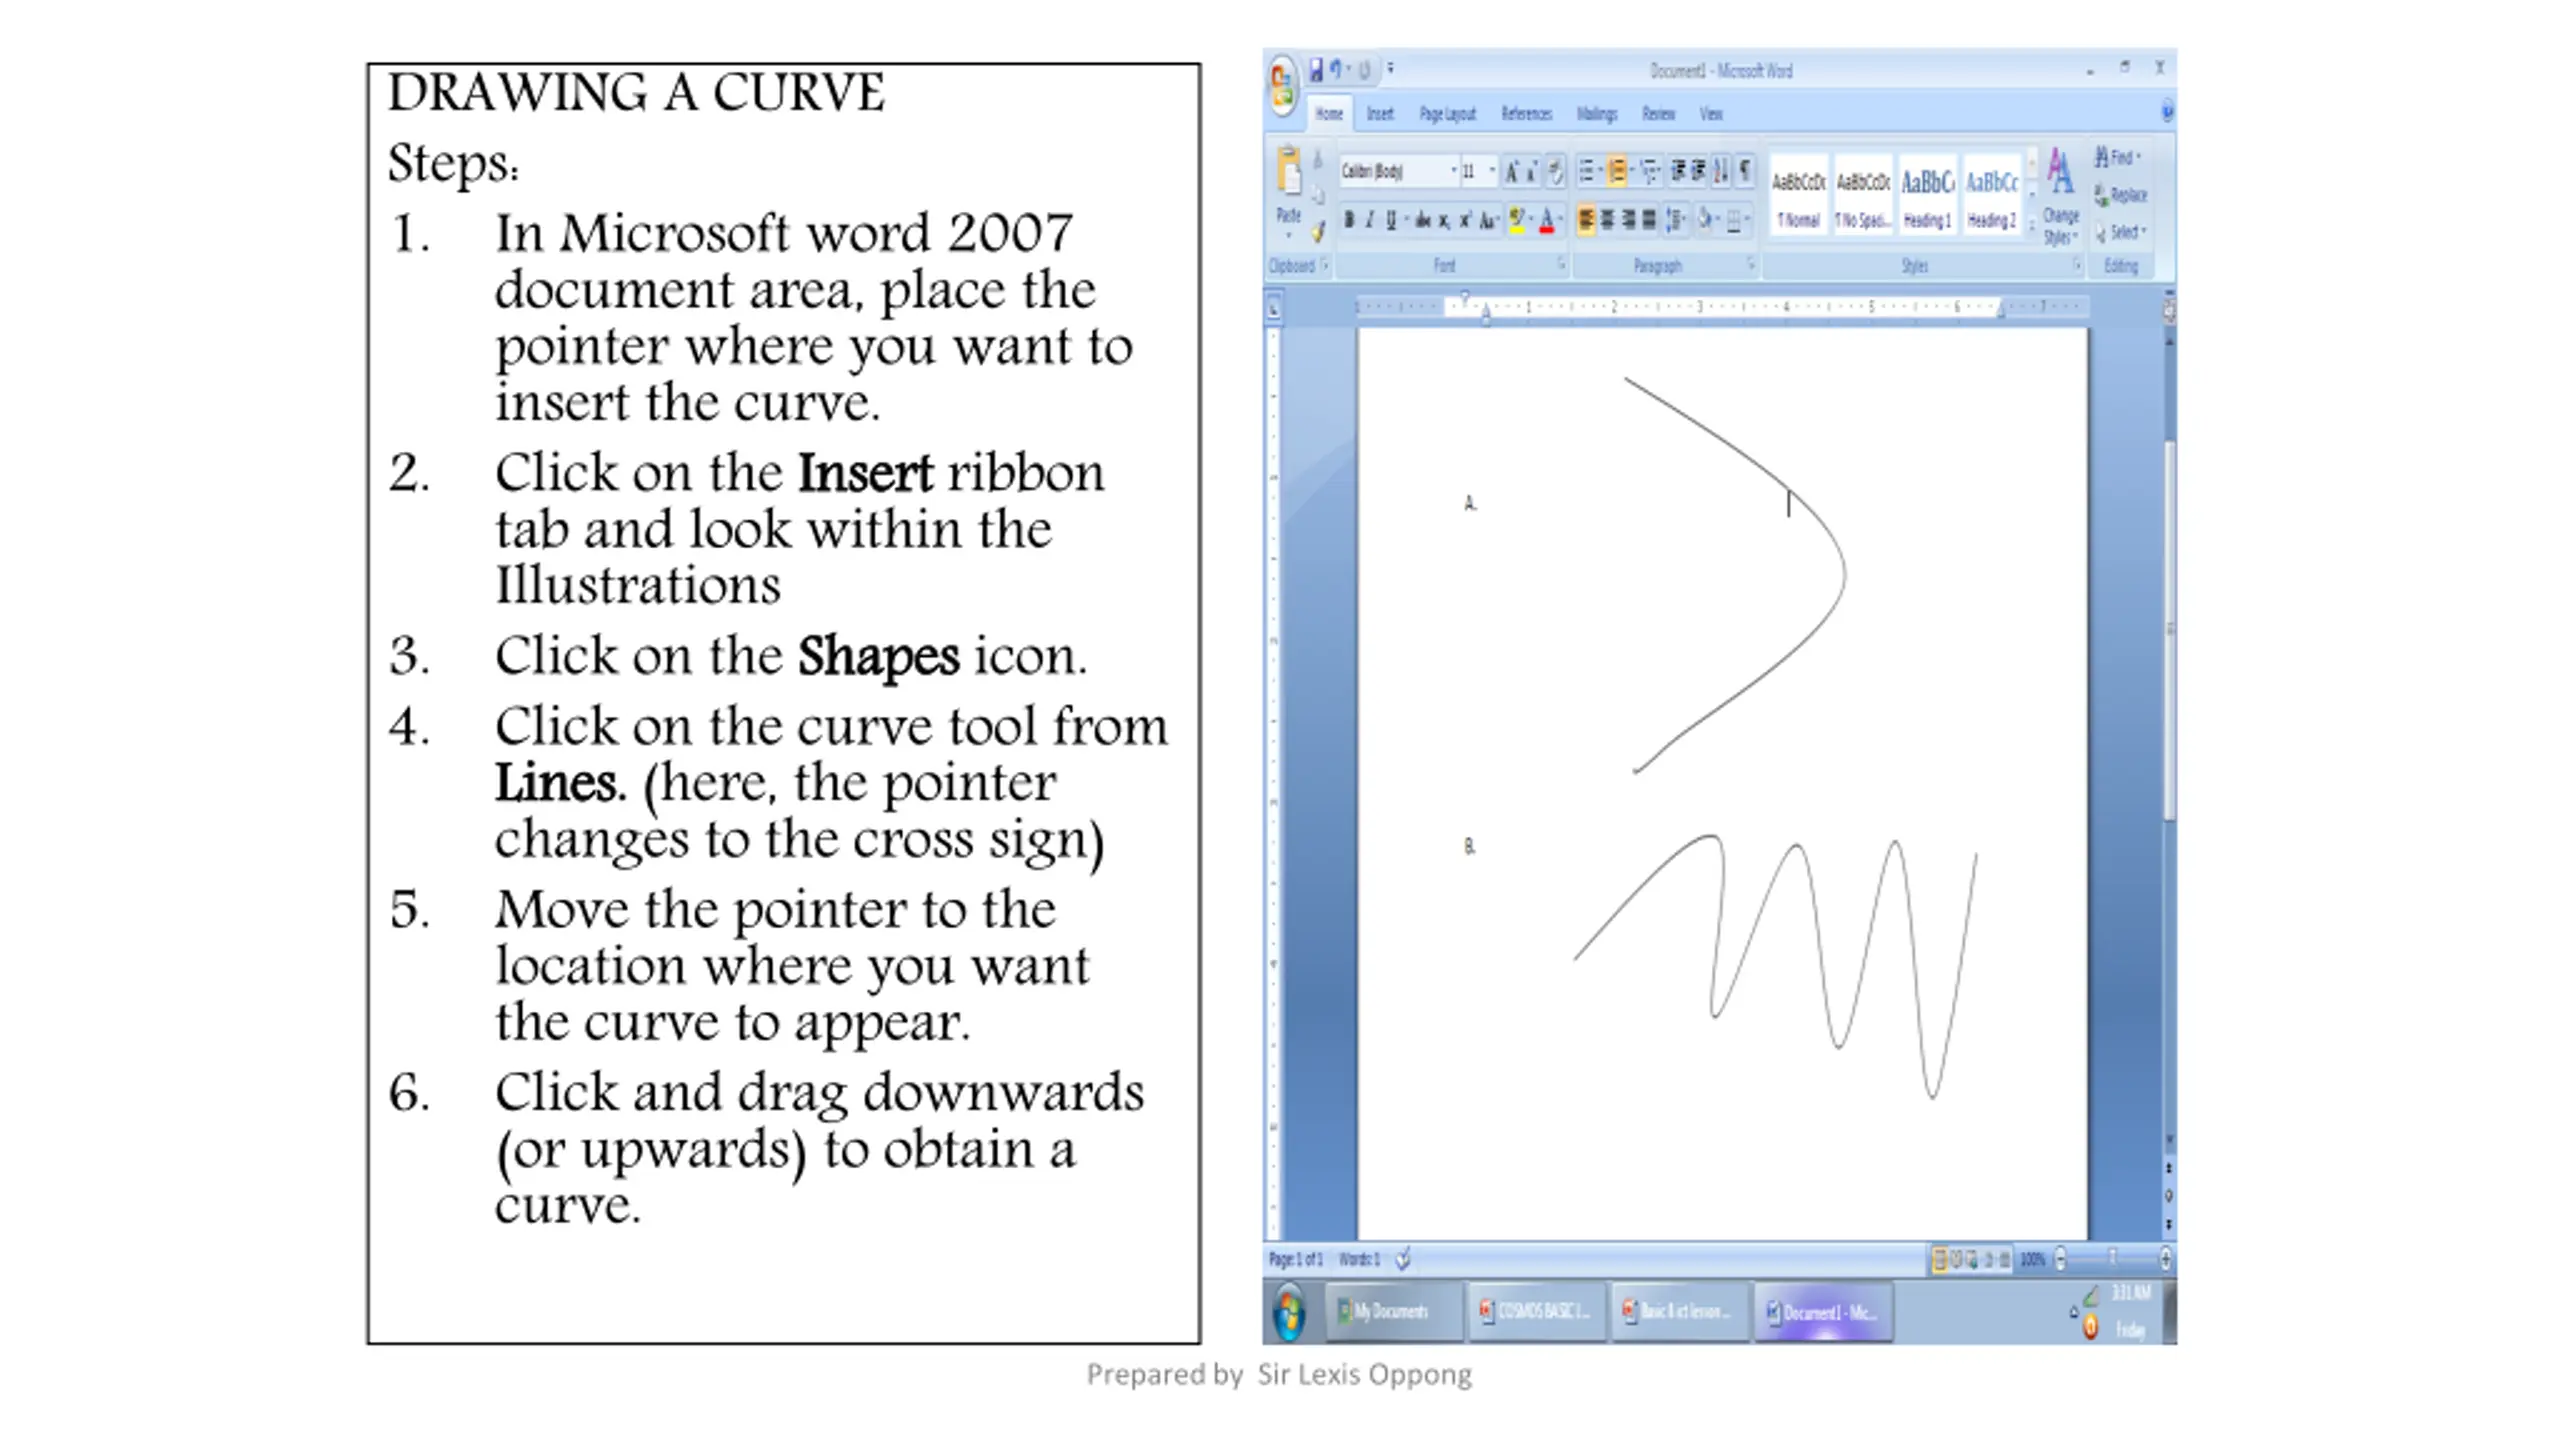
Task: Align text left
Action: (1586, 220)
